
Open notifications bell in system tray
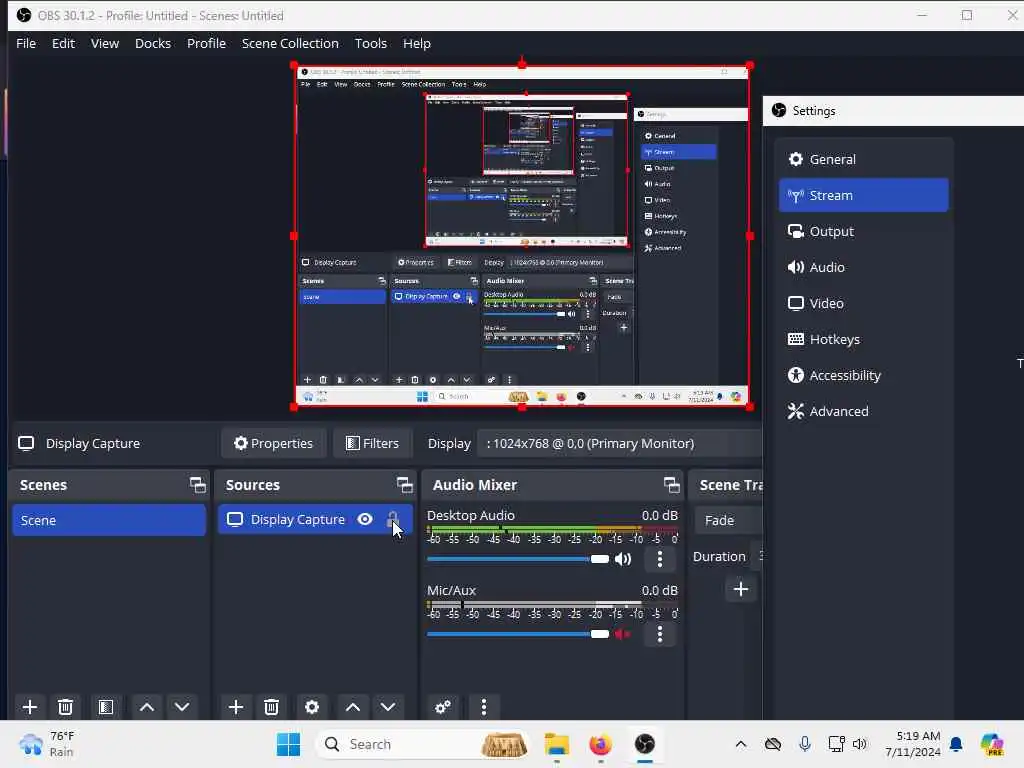point(956,744)
